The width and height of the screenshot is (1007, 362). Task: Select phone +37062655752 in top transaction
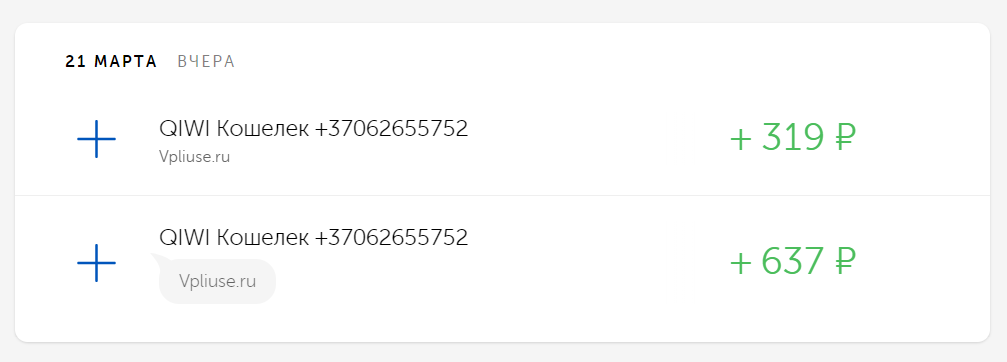tap(391, 129)
